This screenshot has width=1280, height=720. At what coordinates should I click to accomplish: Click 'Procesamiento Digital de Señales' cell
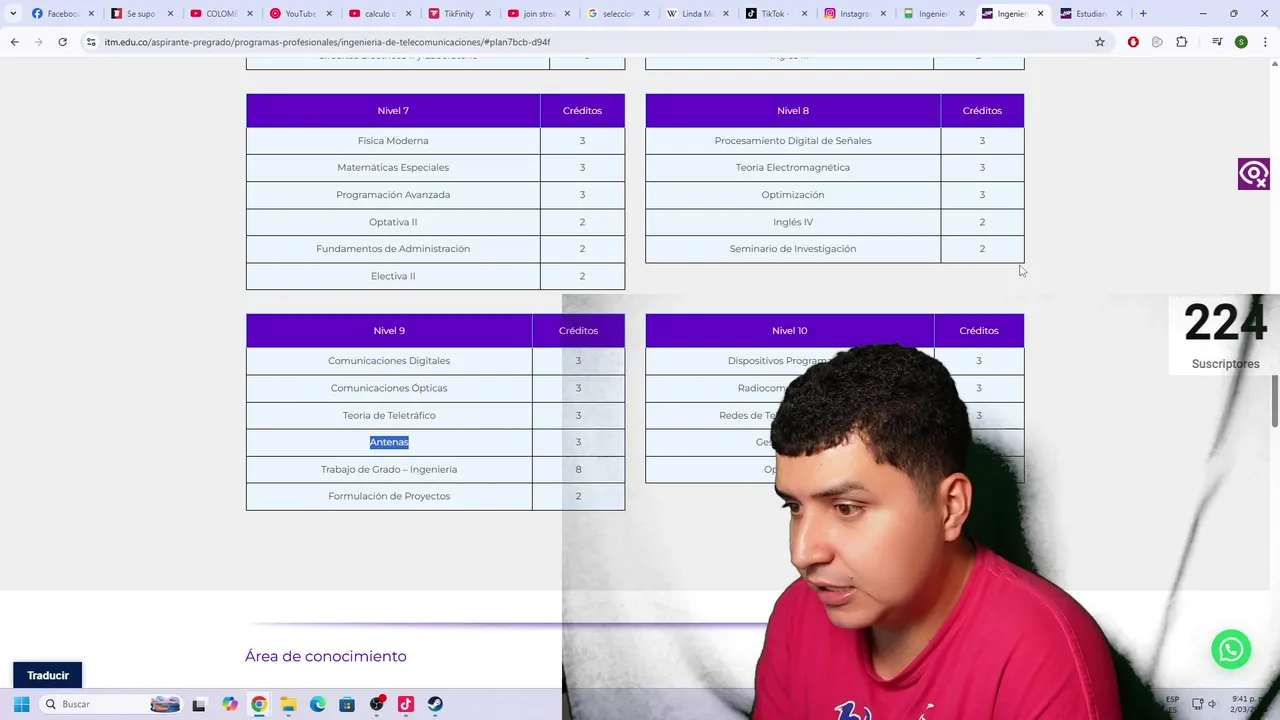coord(793,141)
